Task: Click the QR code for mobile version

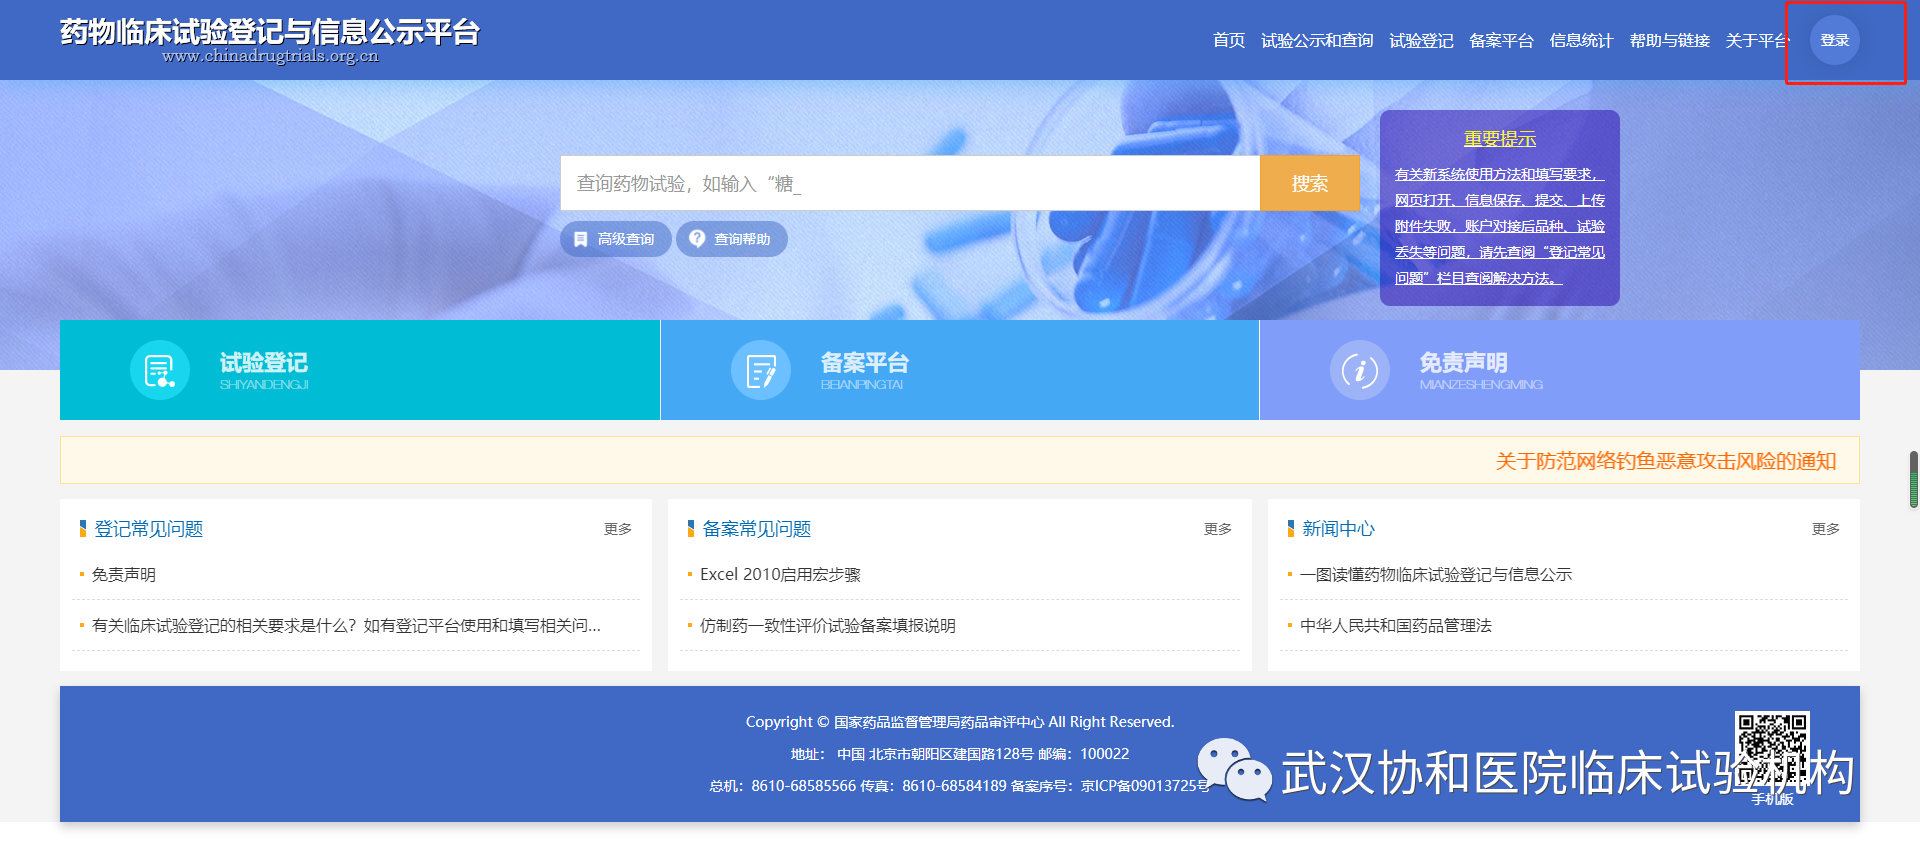Action: (1771, 748)
